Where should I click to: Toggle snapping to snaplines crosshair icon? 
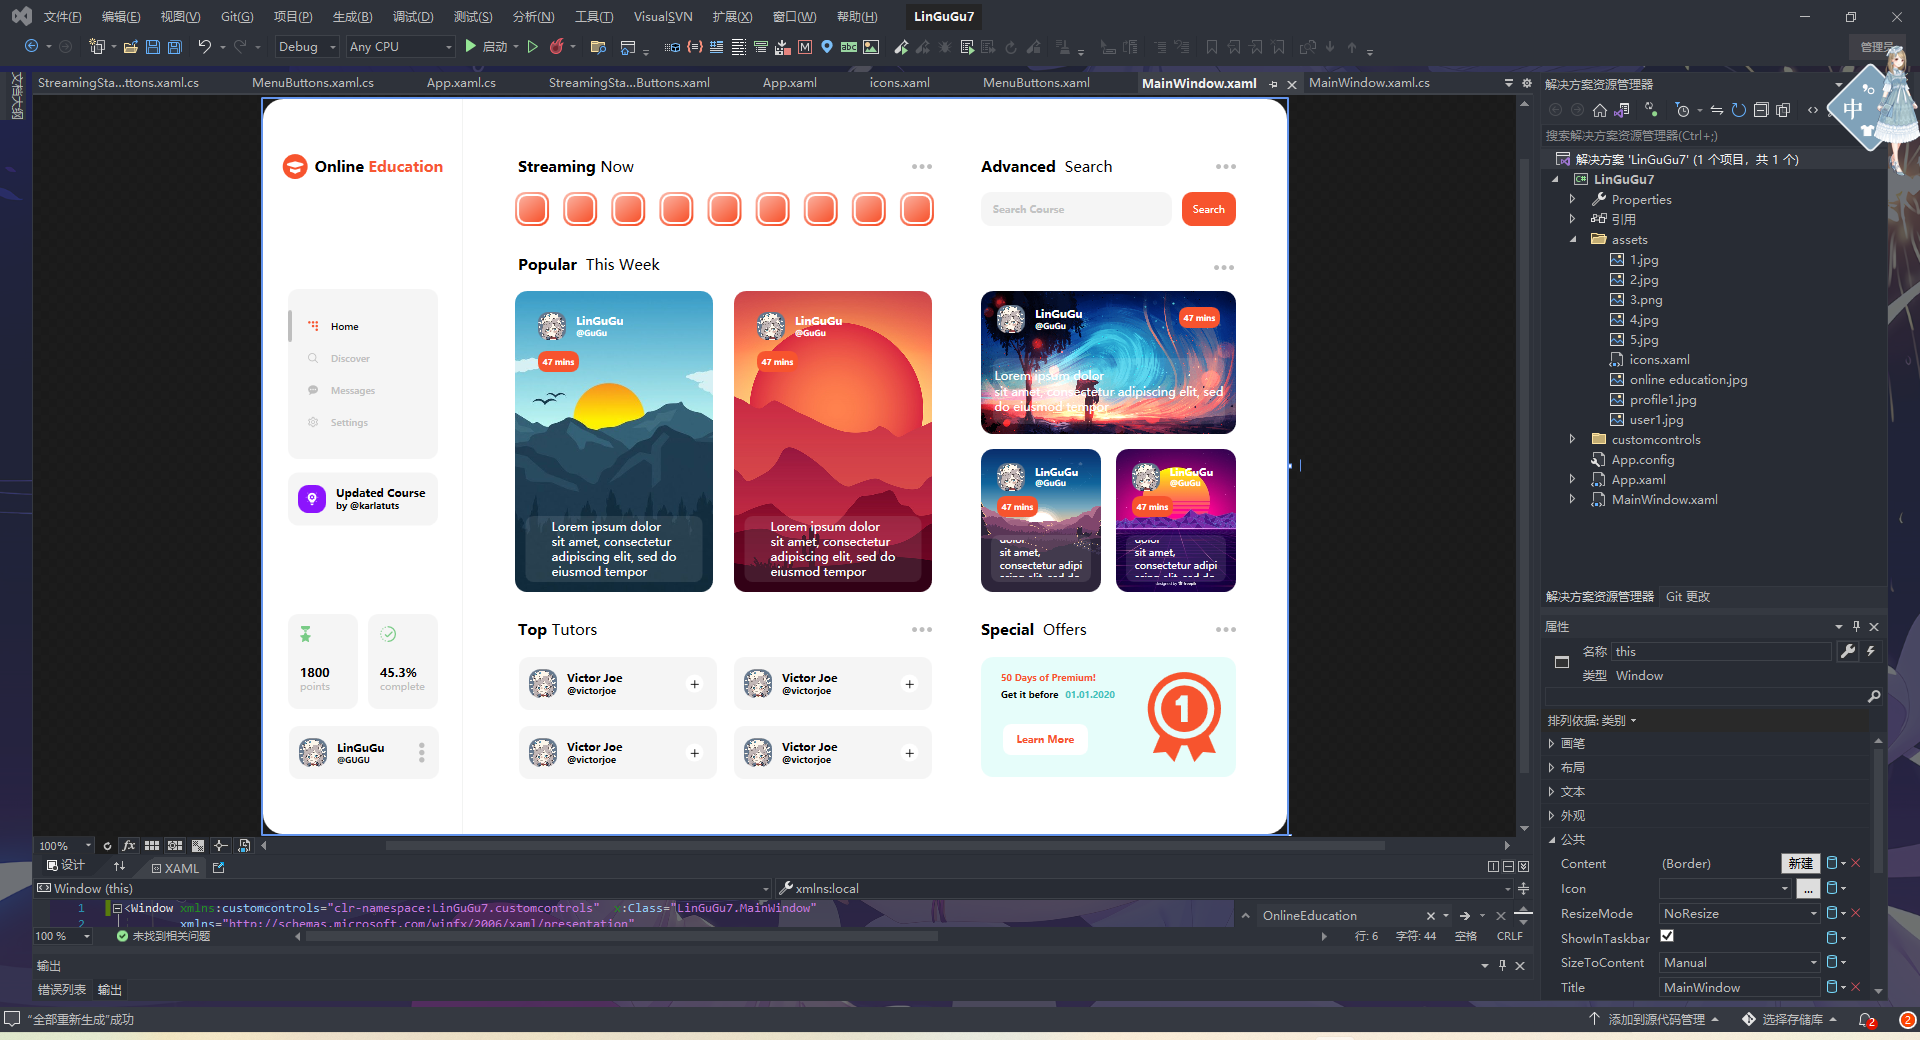tap(221, 846)
